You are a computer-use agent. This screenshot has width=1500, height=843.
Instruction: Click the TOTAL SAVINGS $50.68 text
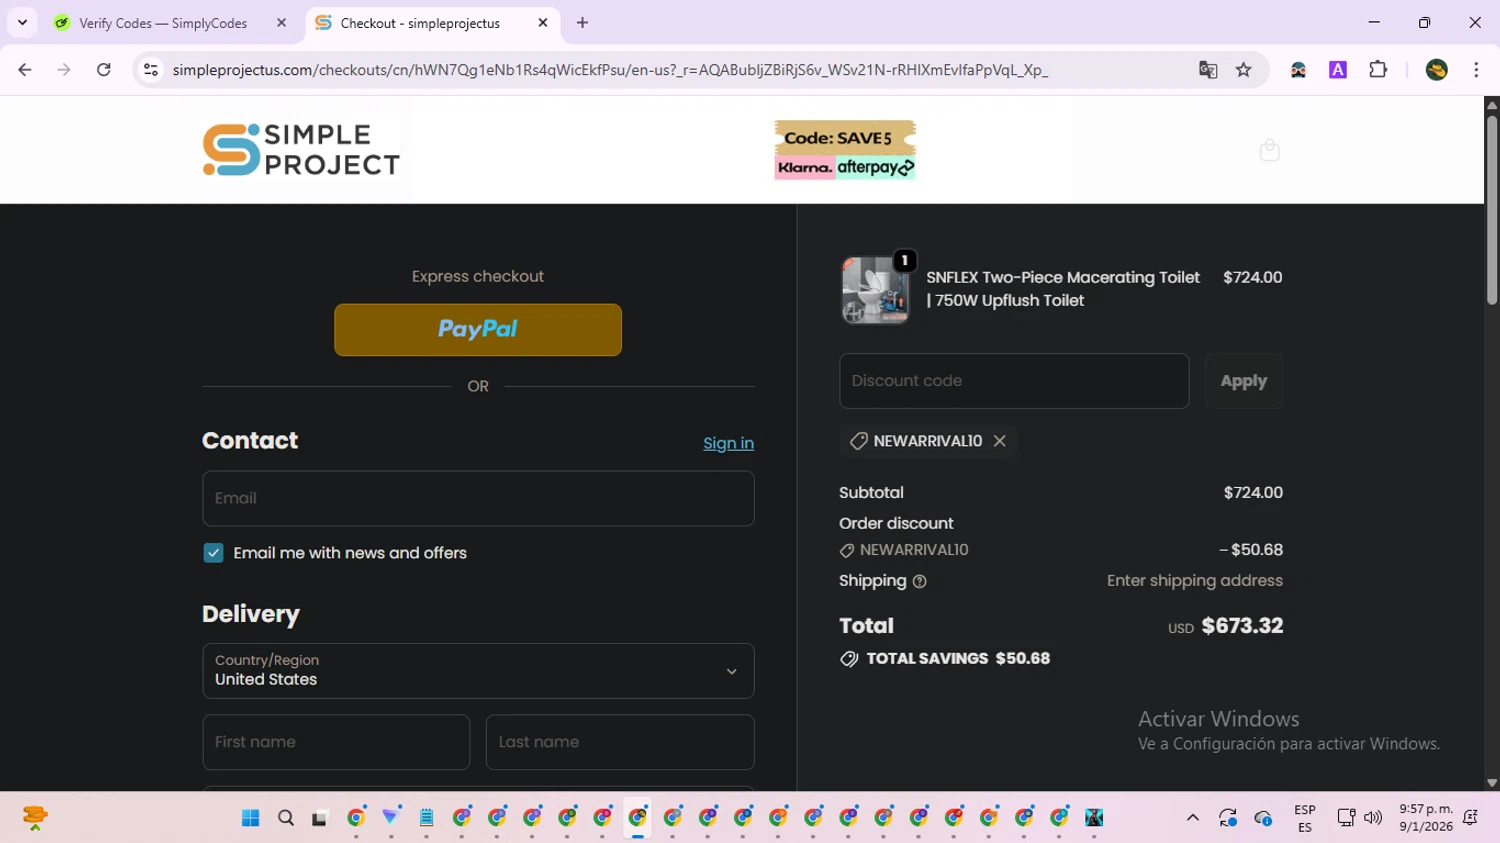pyautogui.click(x=958, y=659)
